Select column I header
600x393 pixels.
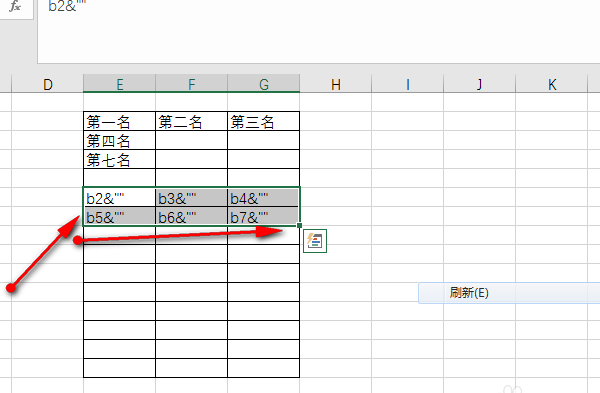408,84
